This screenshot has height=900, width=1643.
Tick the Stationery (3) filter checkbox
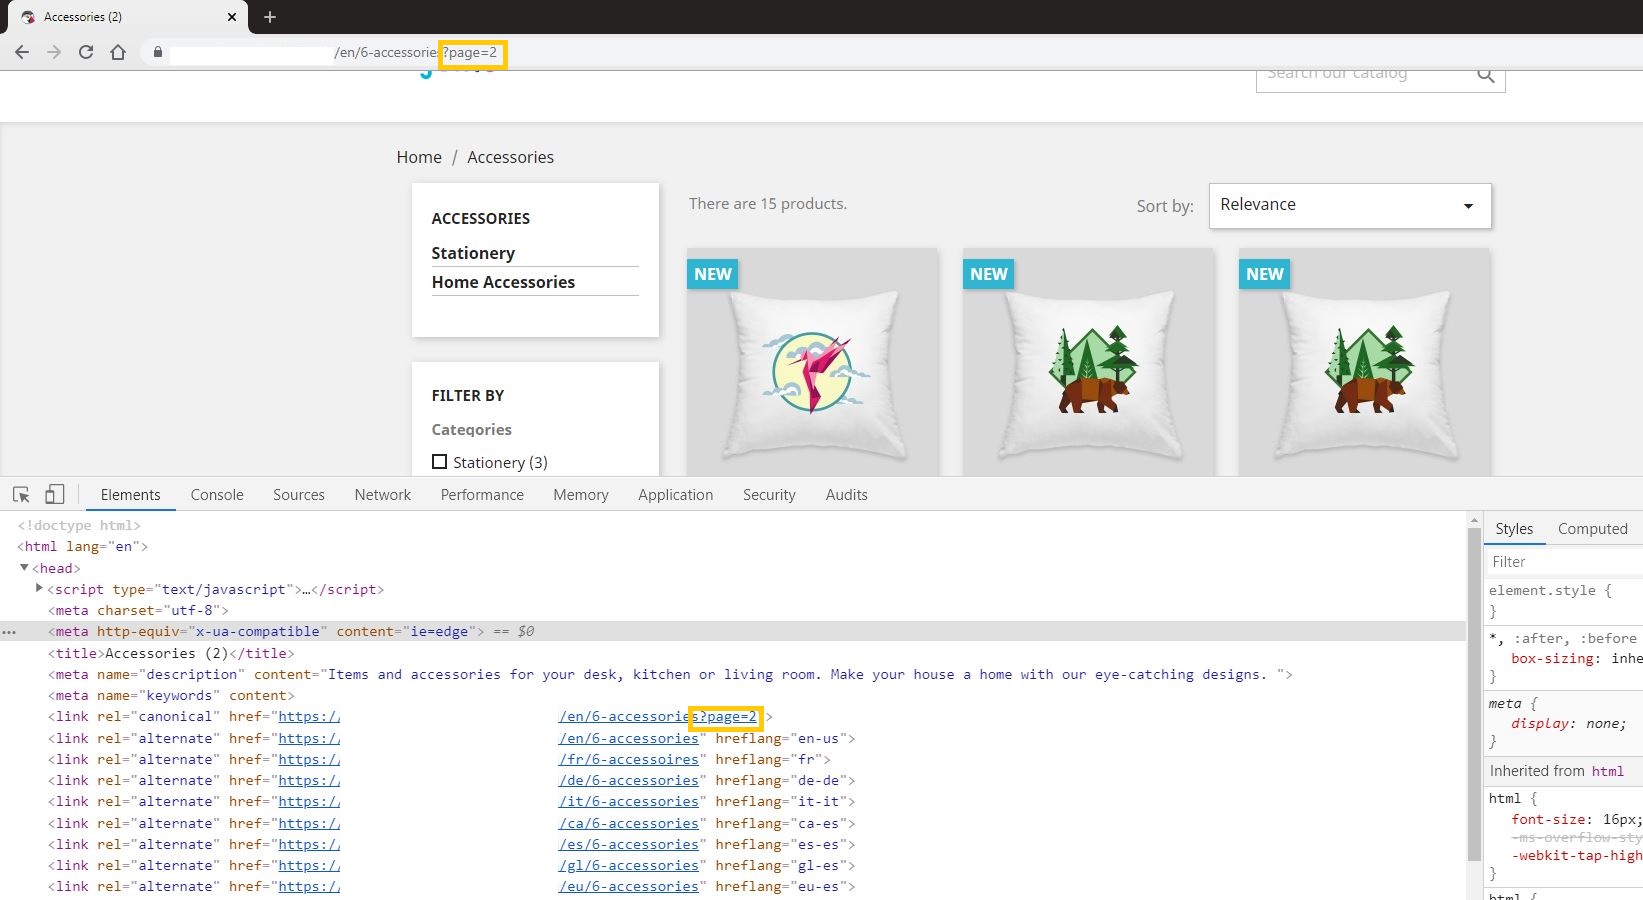[439, 462]
